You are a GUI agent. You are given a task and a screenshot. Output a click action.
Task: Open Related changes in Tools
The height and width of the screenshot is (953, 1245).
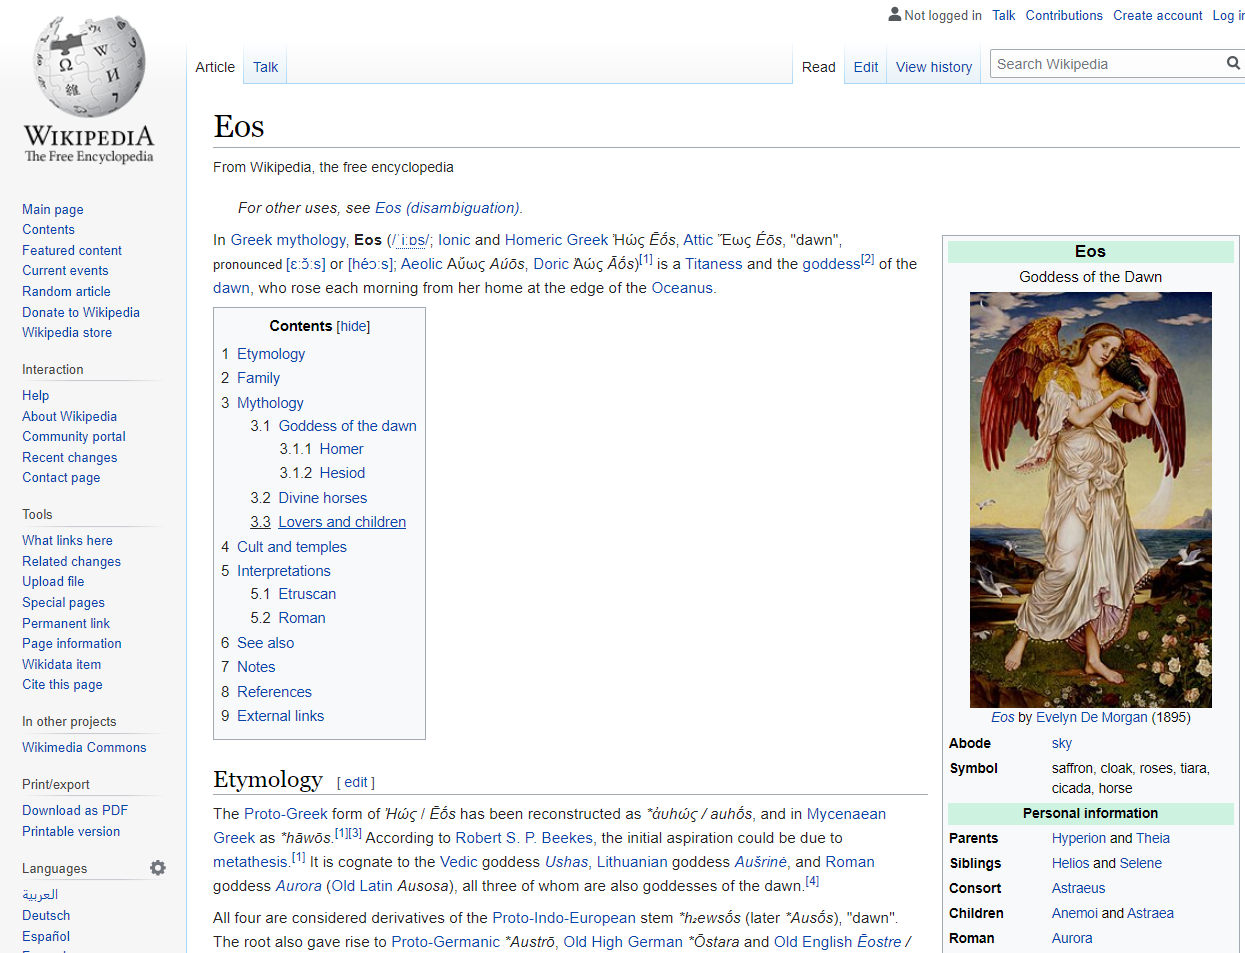point(71,561)
